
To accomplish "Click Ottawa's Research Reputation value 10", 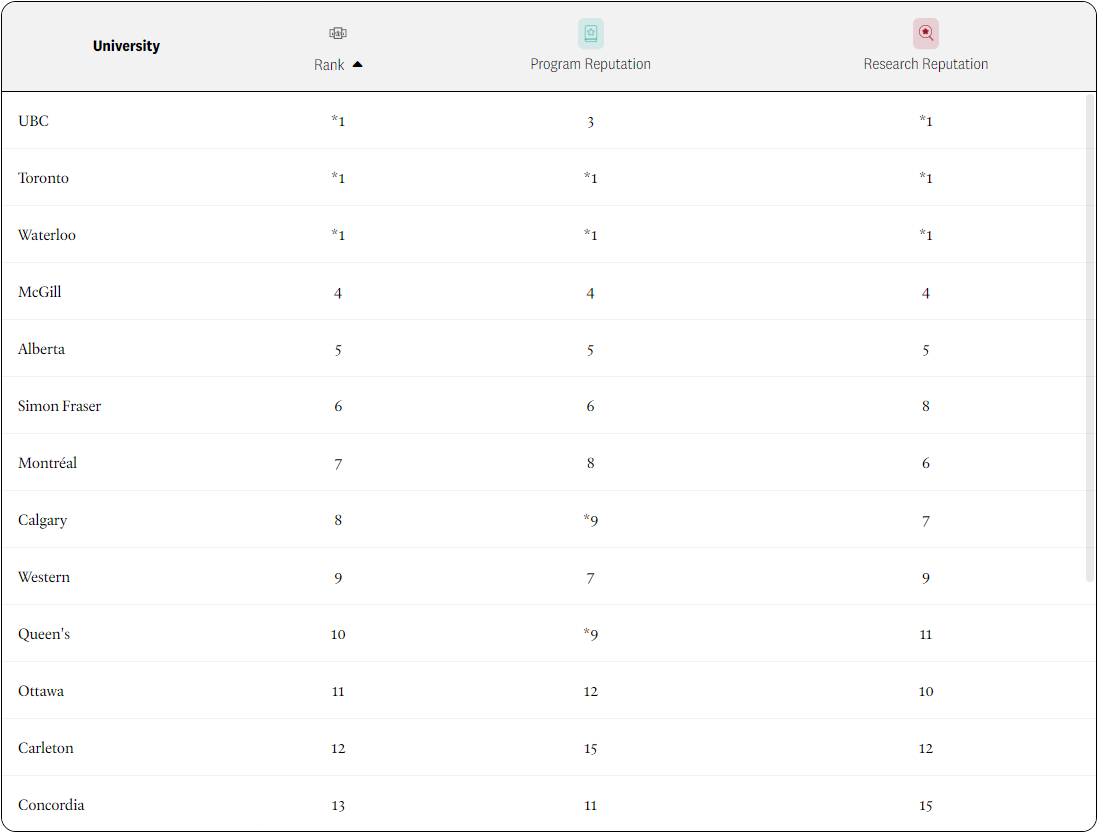I will point(926,692).
